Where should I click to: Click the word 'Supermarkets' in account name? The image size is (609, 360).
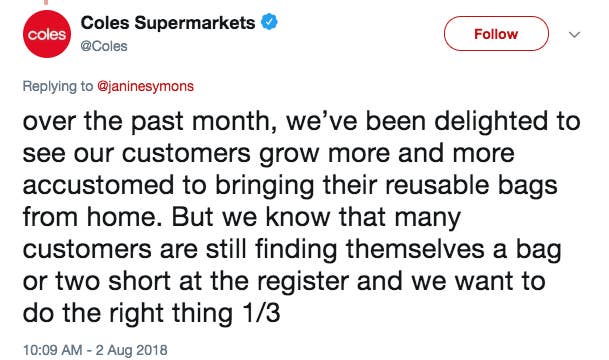pos(195,23)
